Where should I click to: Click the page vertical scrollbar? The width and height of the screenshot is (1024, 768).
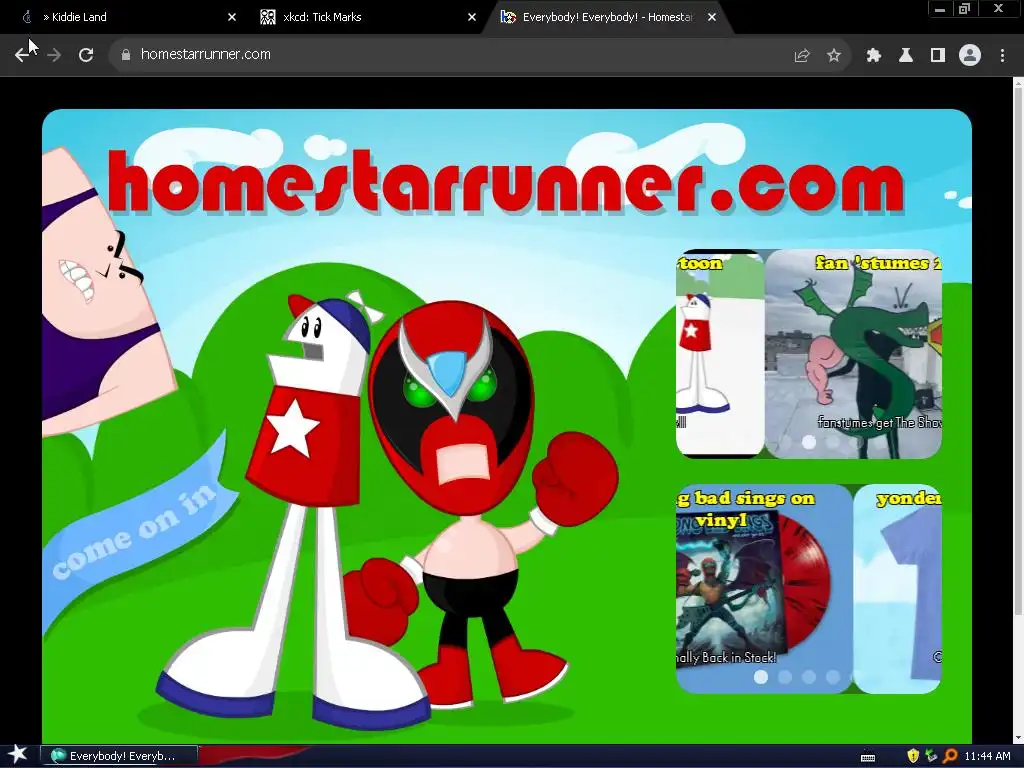coord(1018,353)
